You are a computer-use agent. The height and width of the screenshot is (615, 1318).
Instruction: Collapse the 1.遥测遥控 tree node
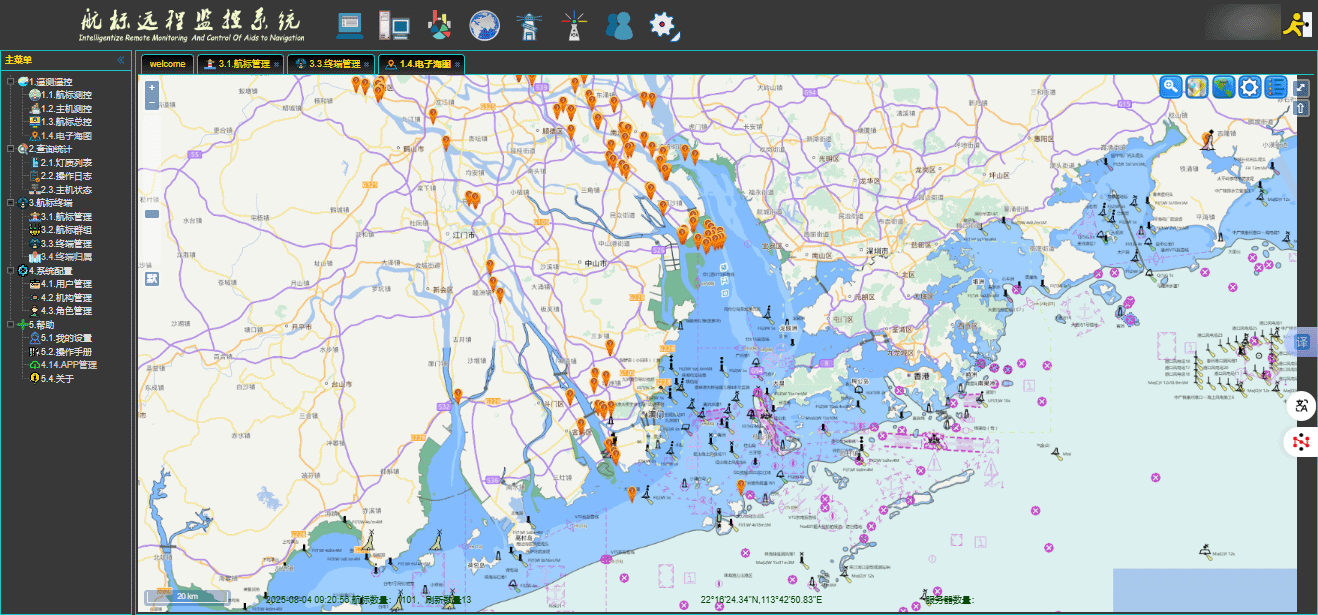10,82
